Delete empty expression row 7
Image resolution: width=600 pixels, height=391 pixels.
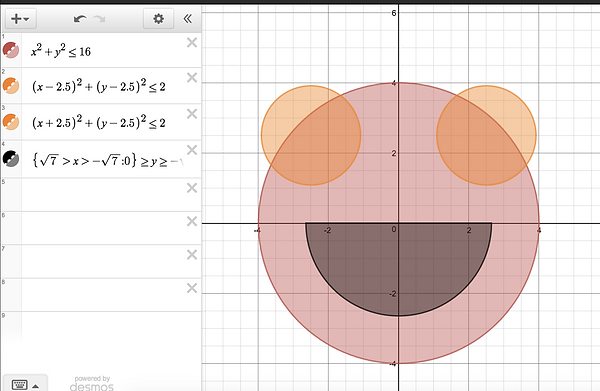coord(192,254)
